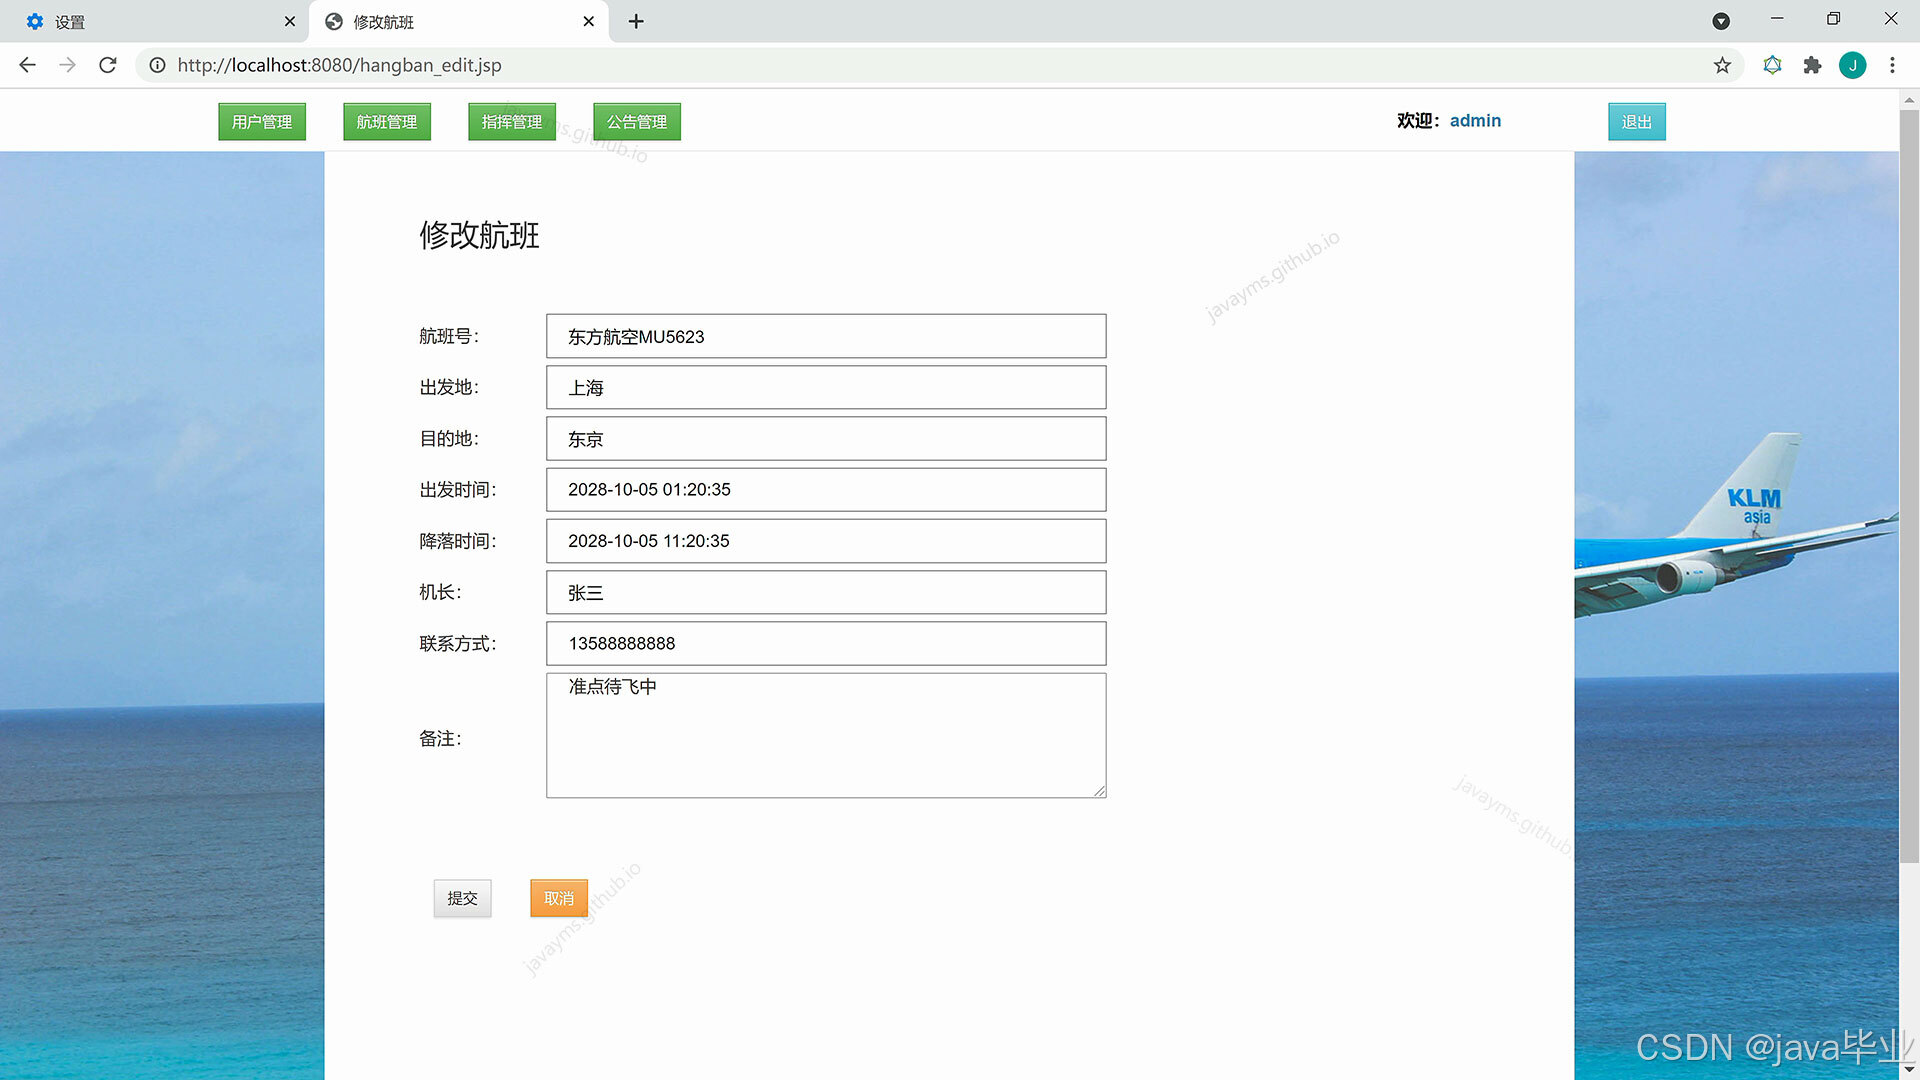Viewport: 1920px width, 1080px height.
Task: Open the 用户管理 menu
Action: [x=262, y=122]
